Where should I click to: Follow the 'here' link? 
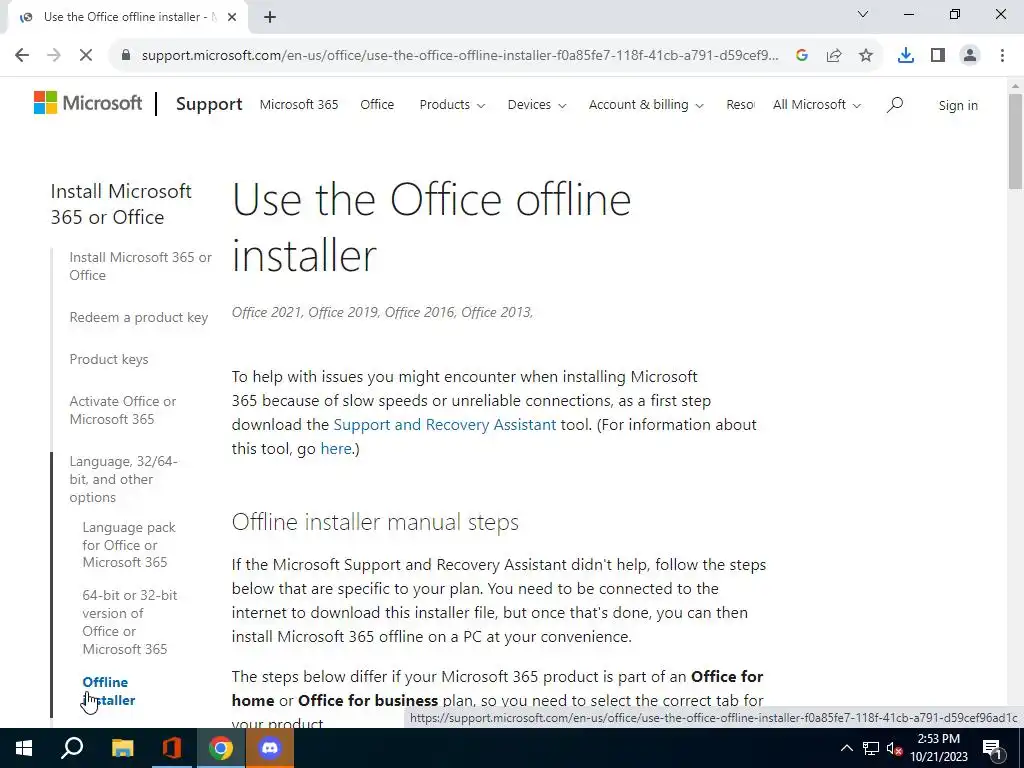point(336,449)
